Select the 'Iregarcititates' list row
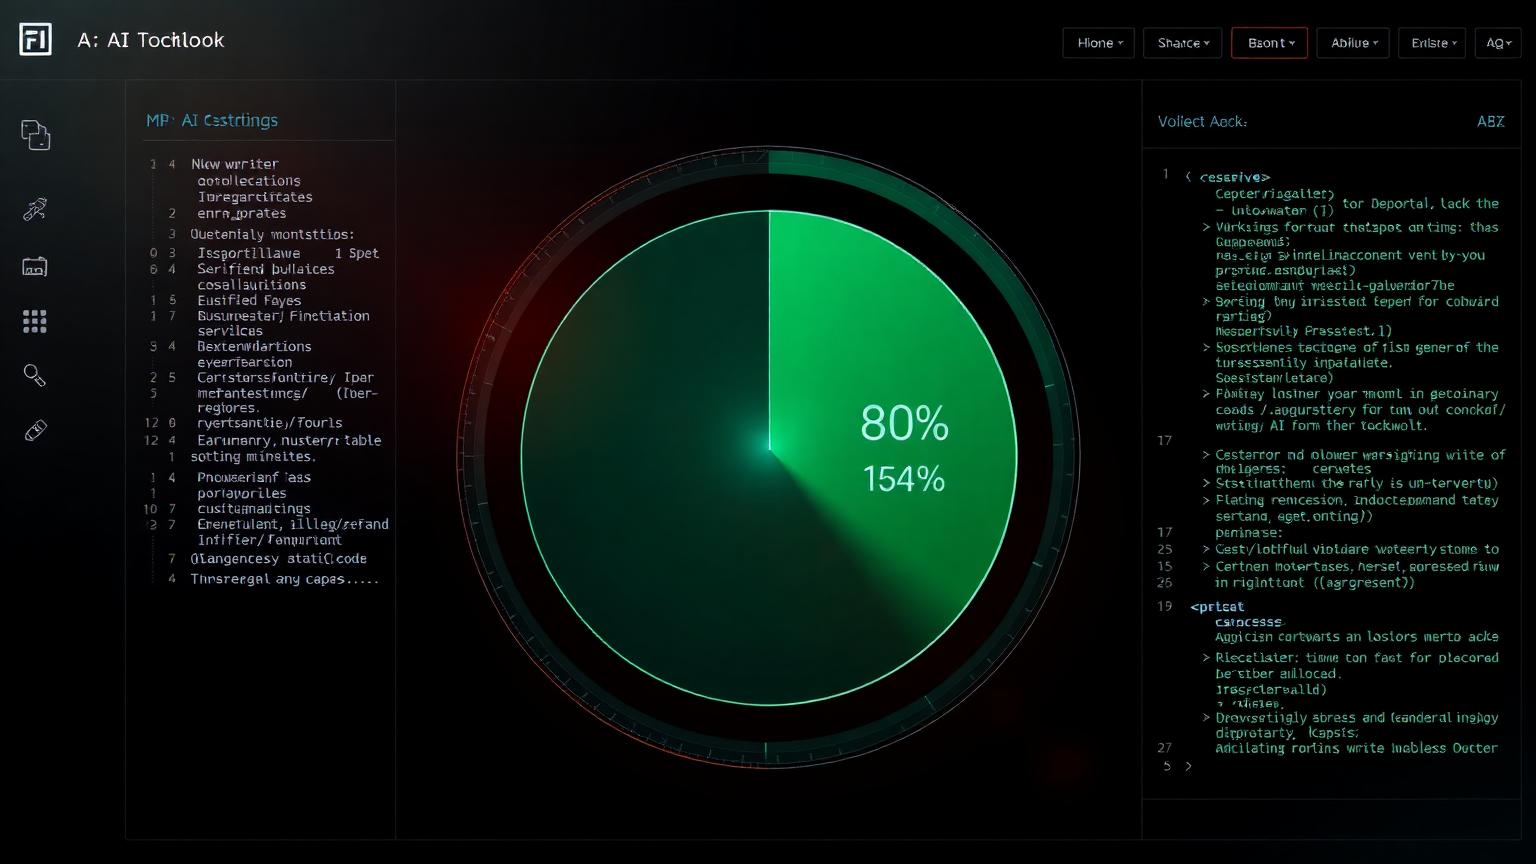Viewport: 1536px width, 864px height. [255, 197]
